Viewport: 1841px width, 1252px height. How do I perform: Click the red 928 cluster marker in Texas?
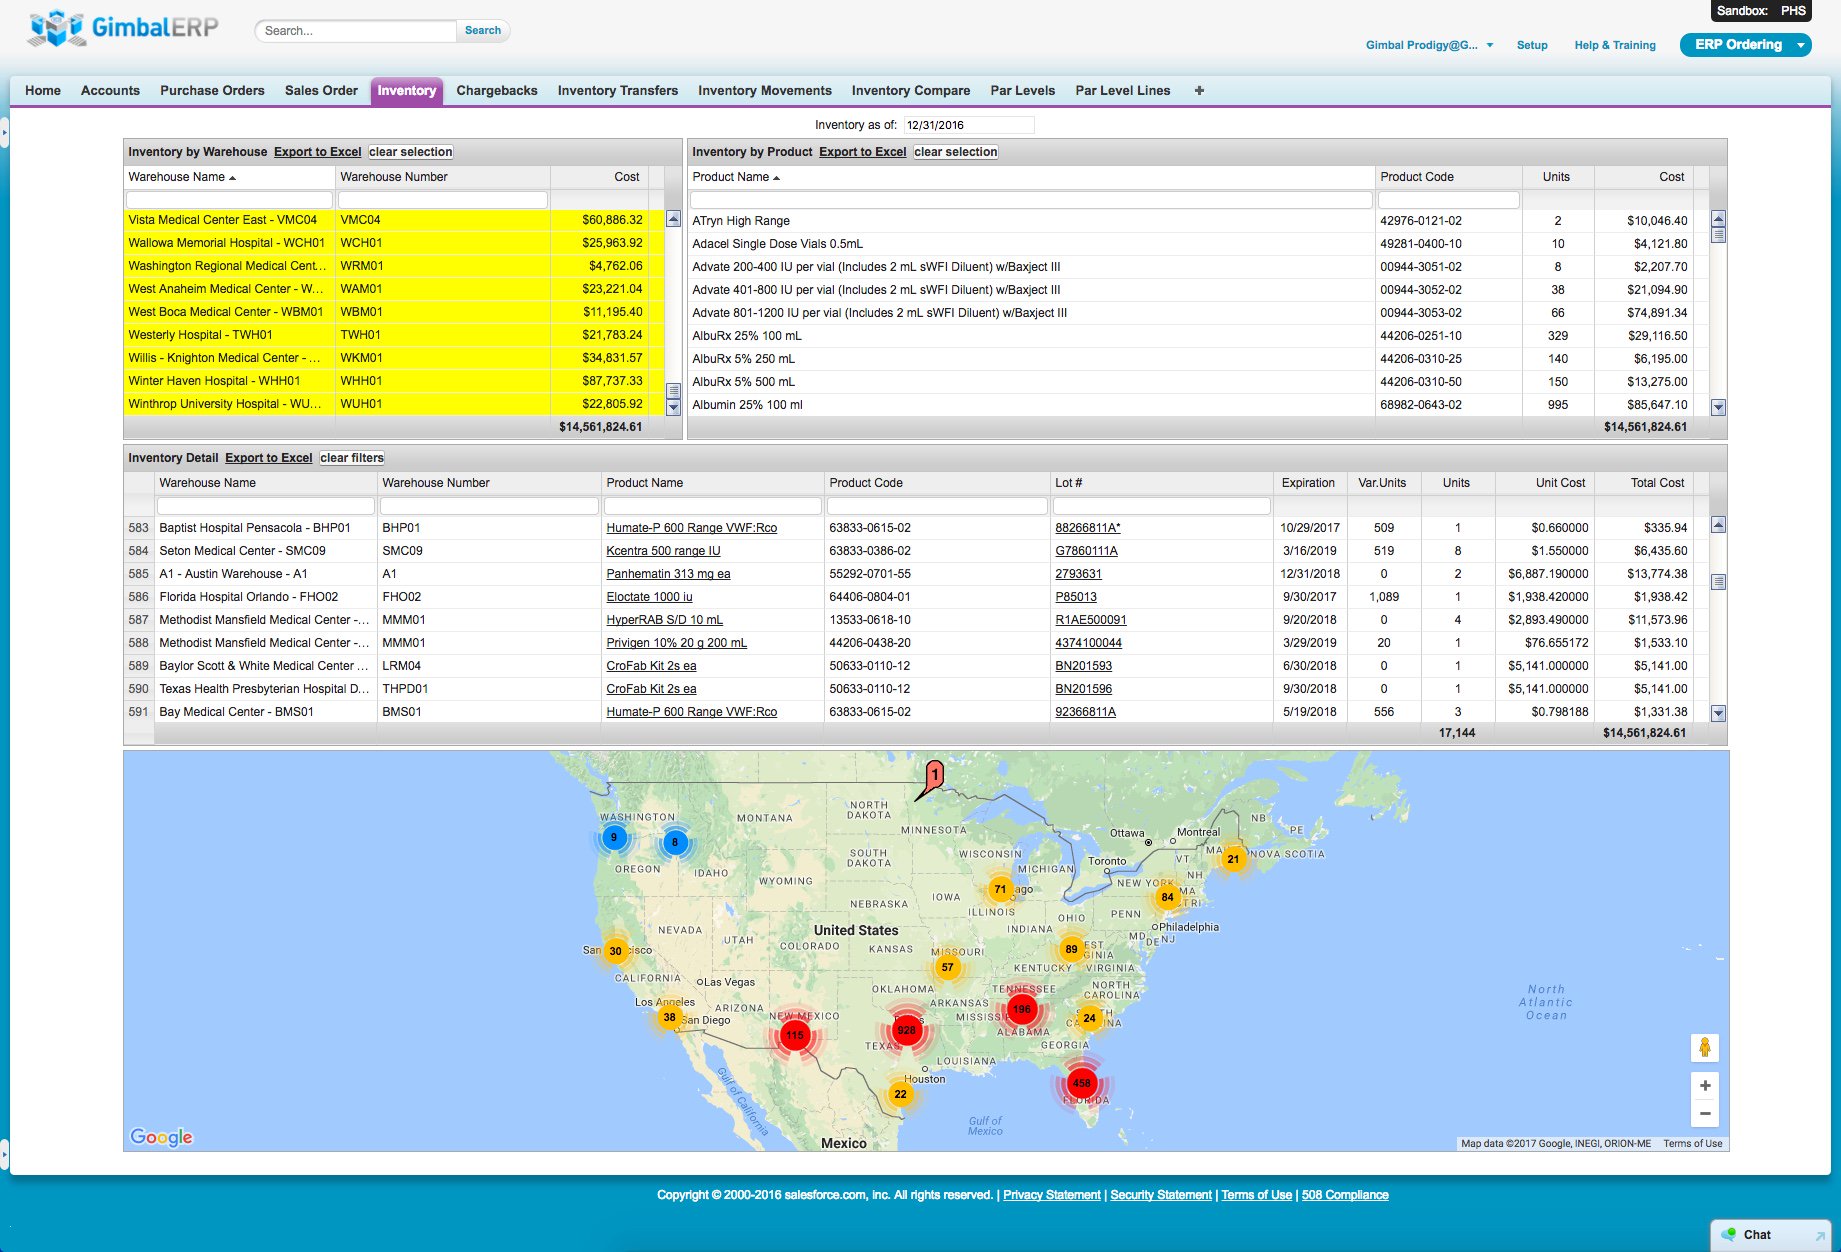click(x=906, y=1030)
